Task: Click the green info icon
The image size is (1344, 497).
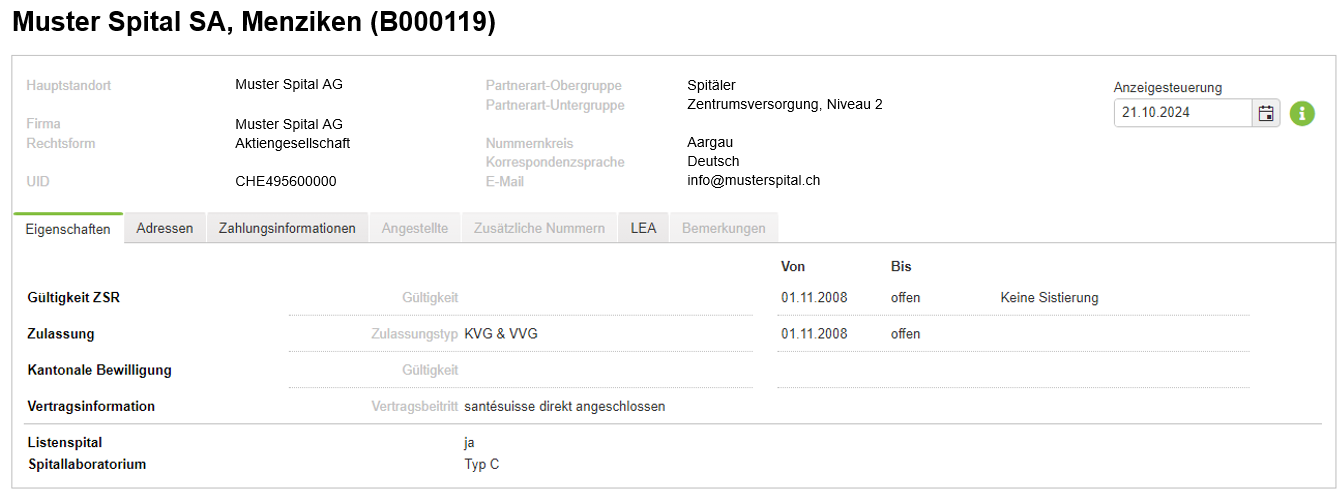Action: click(x=1302, y=113)
